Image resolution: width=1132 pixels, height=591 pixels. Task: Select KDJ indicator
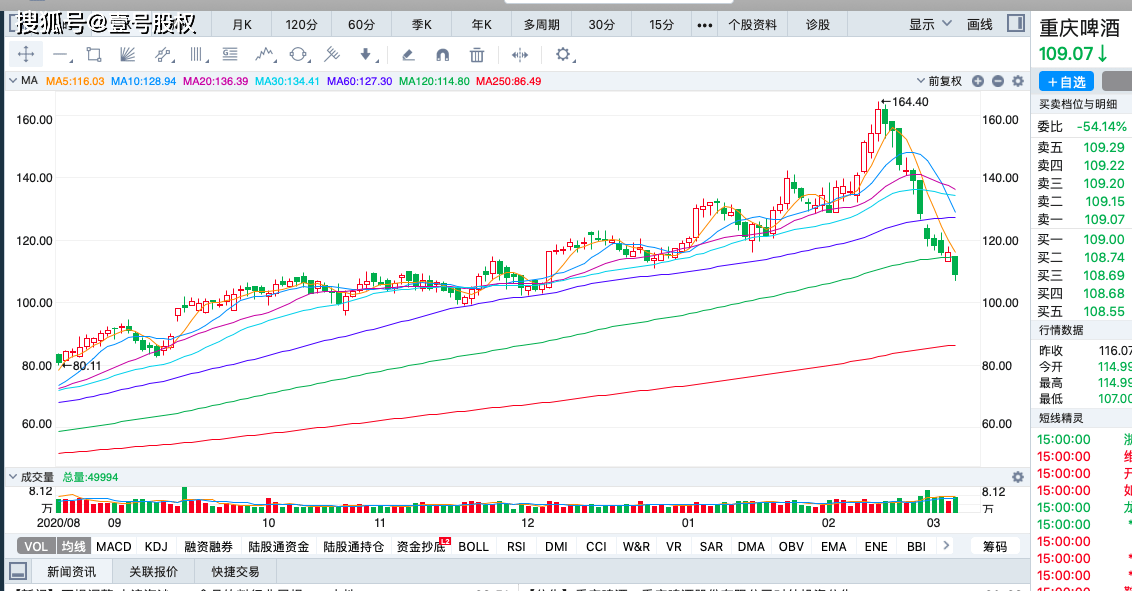[x=156, y=546]
